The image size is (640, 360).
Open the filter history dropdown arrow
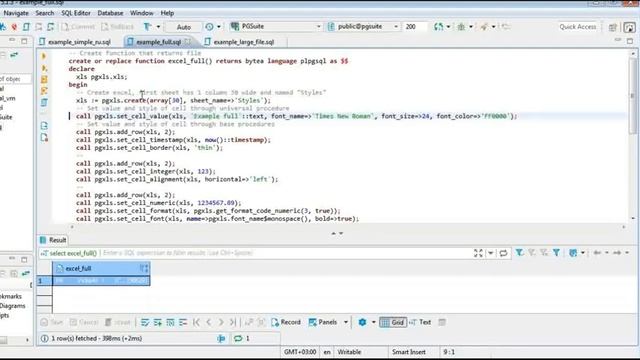[491, 253]
